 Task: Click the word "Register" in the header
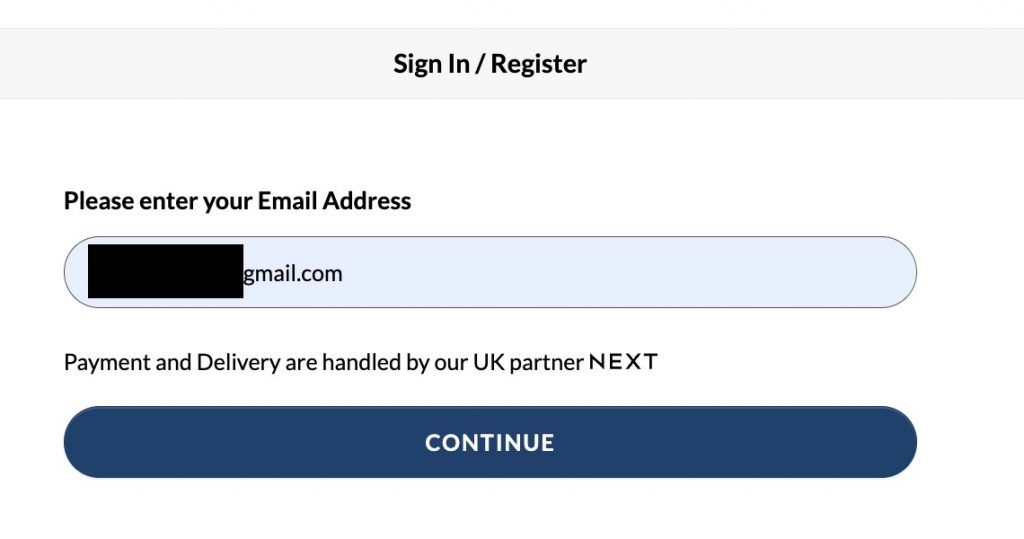(539, 64)
